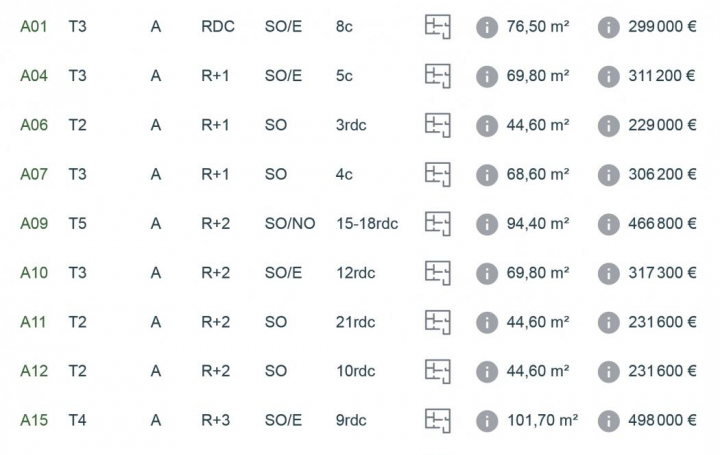This screenshot has width=720, height=455.
Task: Click info icon beside price 299 000 €
Action: tap(609, 27)
